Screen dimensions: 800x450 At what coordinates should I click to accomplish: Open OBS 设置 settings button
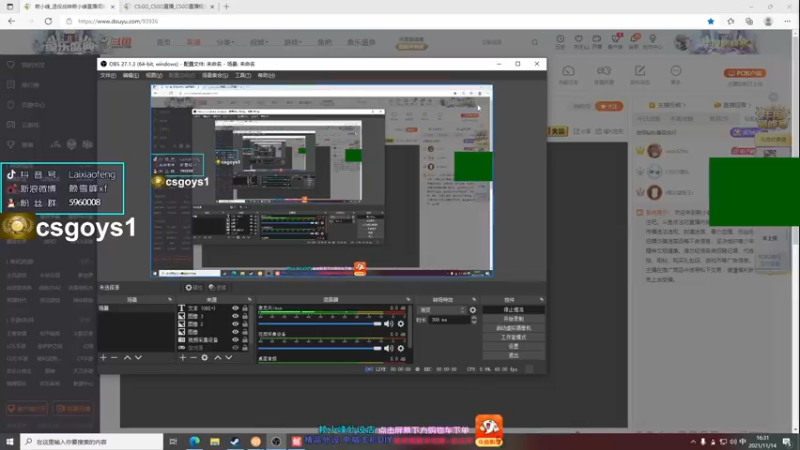(513, 346)
